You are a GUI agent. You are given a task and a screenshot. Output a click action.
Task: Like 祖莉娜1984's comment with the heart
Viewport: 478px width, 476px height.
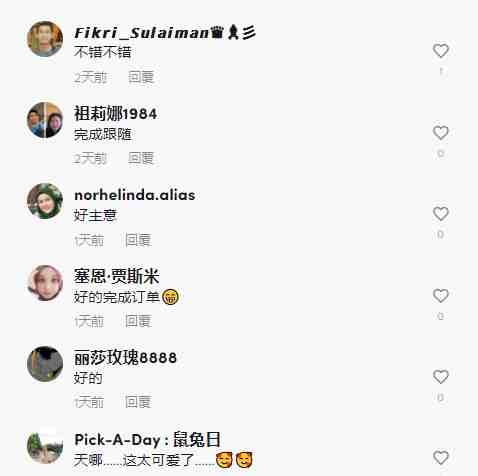(x=441, y=133)
